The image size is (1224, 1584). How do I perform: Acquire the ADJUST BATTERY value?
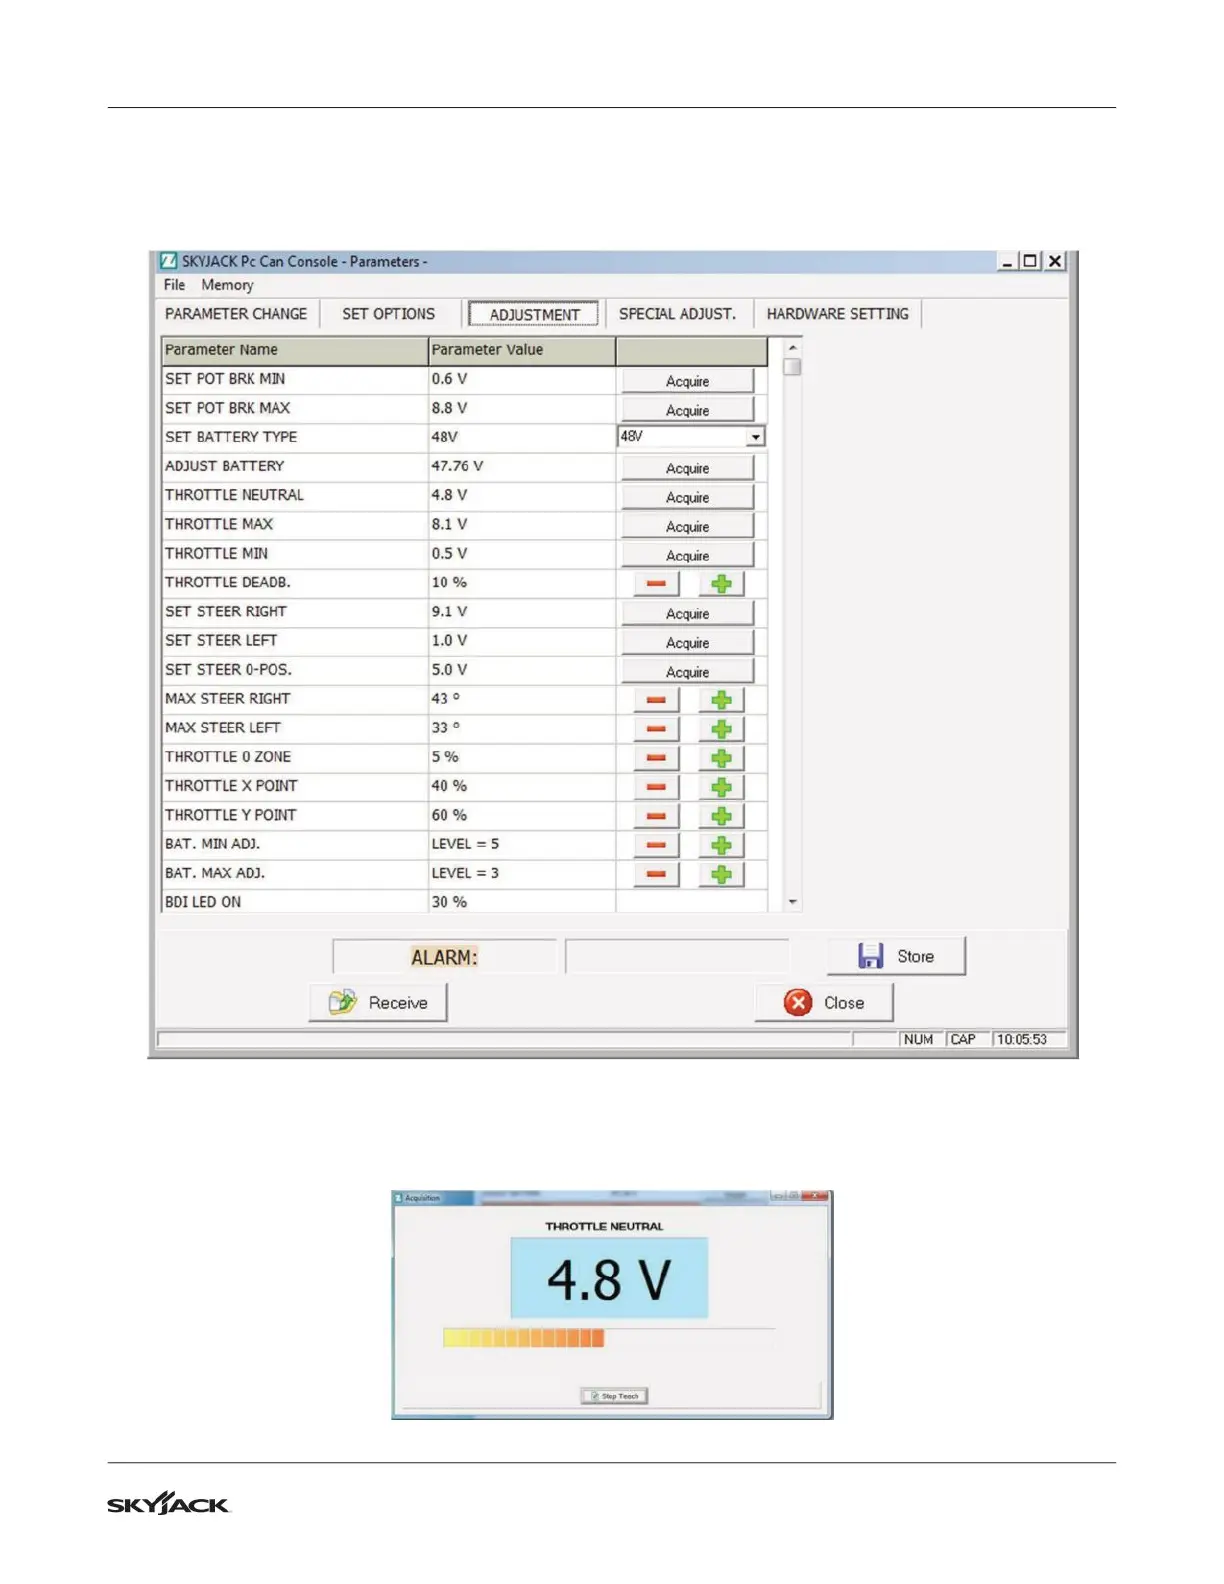pyautogui.click(x=687, y=468)
